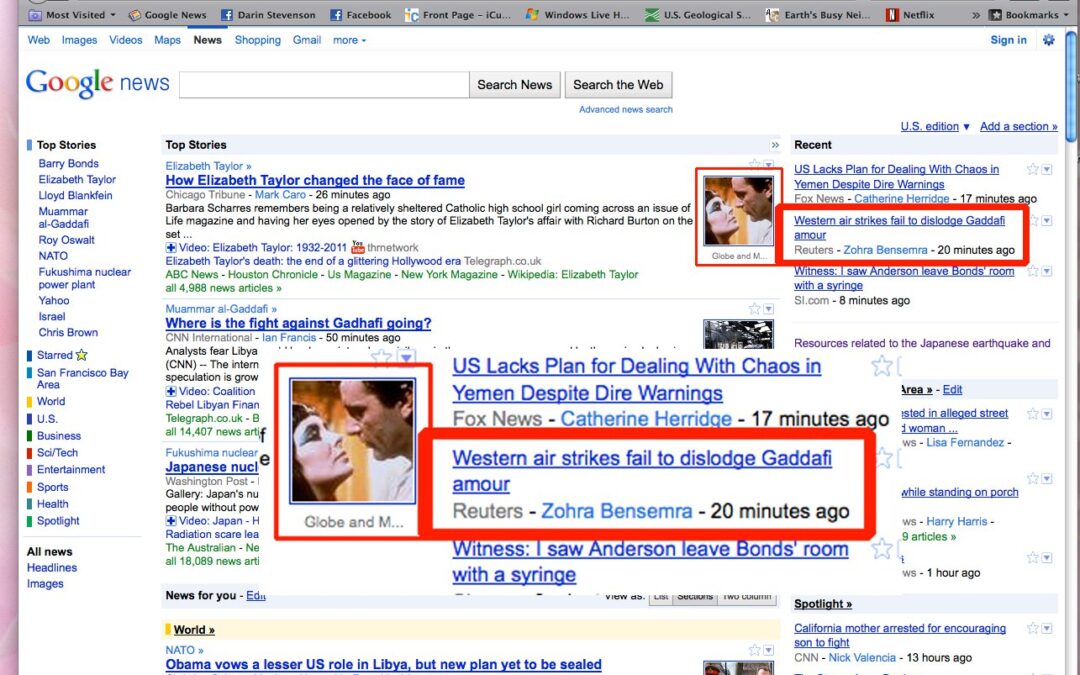Open the Entertainment section
This screenshot has width=1080, height=675.
71,469
